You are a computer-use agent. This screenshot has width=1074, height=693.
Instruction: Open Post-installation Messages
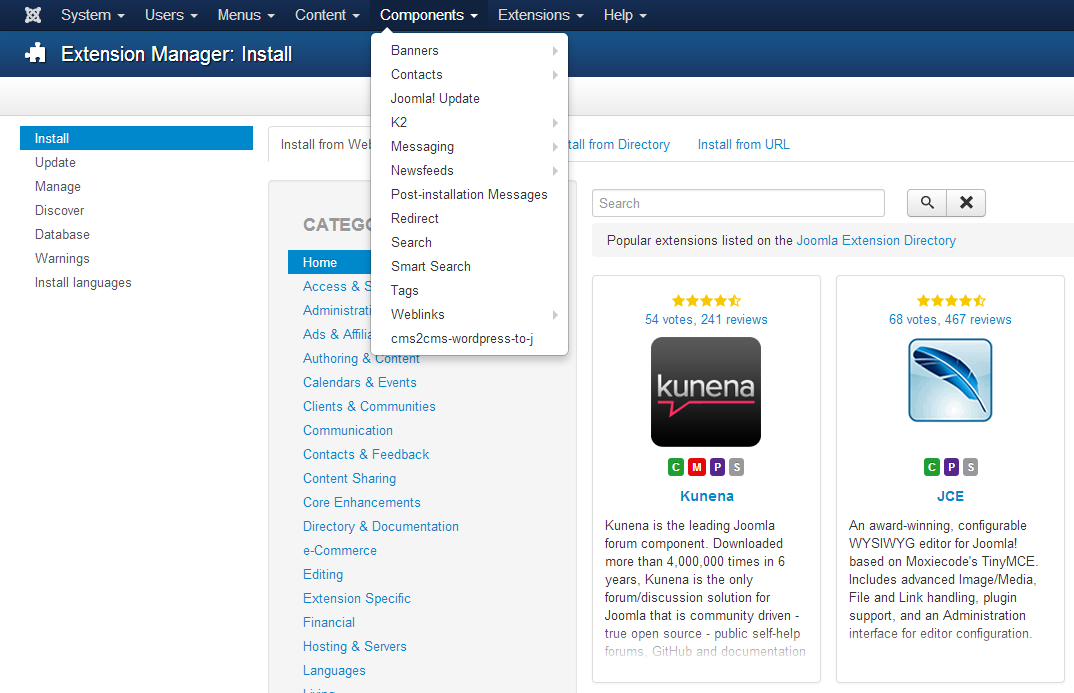click(x=469, y=194)
